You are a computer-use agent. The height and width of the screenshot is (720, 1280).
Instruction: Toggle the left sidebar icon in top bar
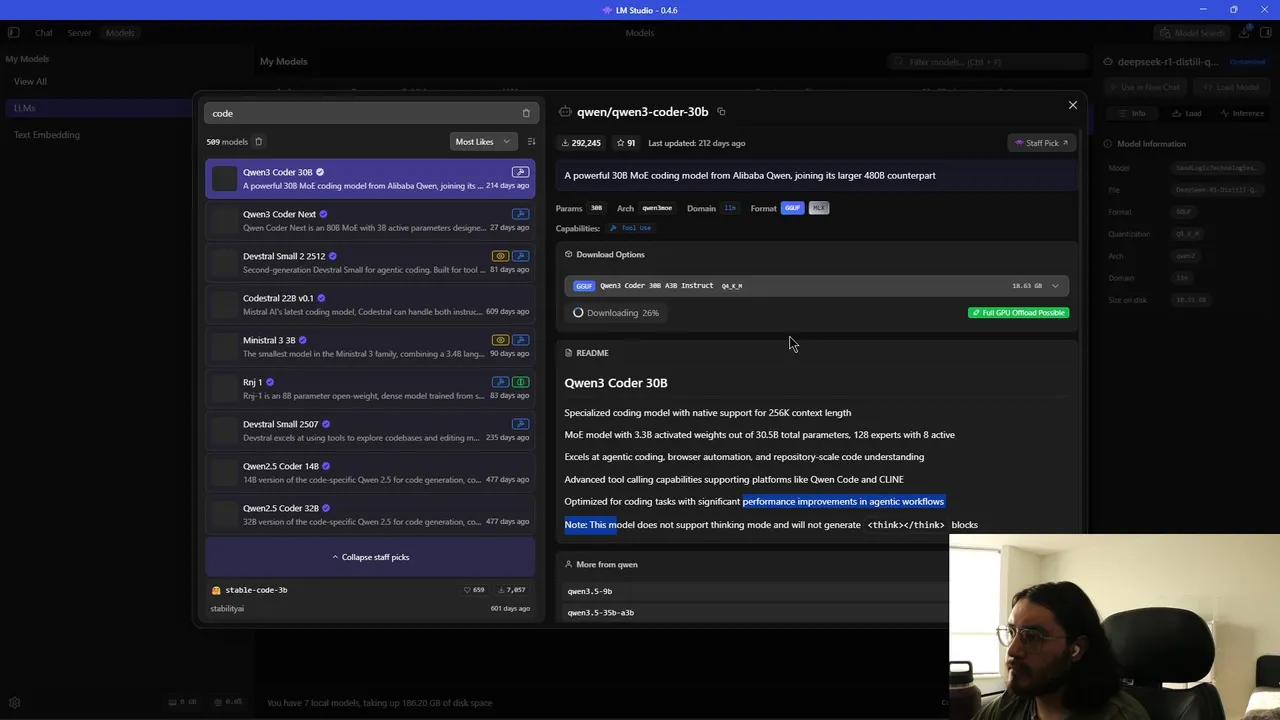click(x=14, y=33)
